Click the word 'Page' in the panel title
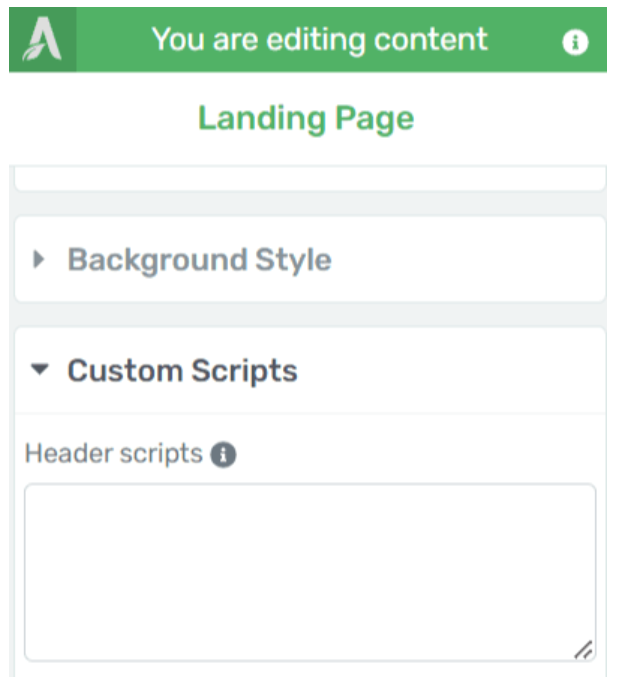This screenshot has height=677, width=618. pos(373,118)
